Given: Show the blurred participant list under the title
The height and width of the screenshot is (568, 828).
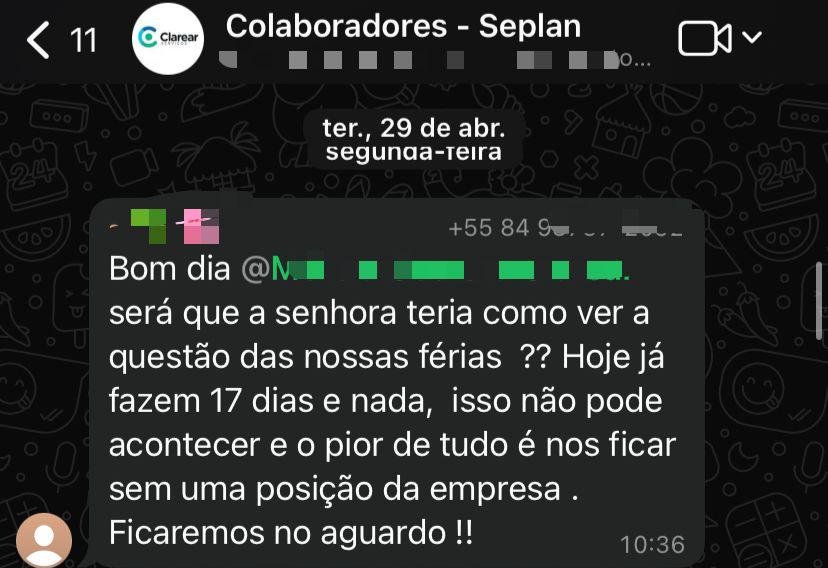Looking at the screenshot, I should (435, 60).
